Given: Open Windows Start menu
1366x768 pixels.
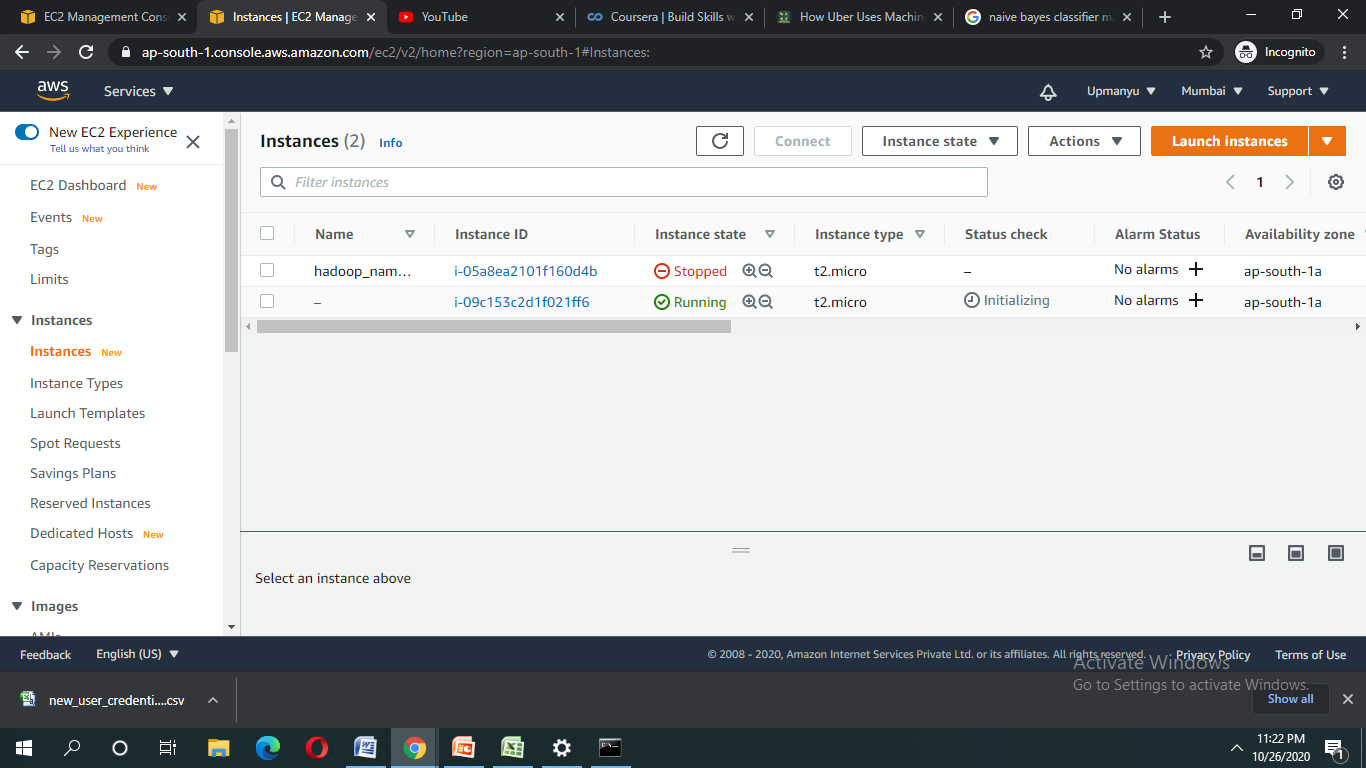Looking at the screenshot, I should tap(24, 748).
